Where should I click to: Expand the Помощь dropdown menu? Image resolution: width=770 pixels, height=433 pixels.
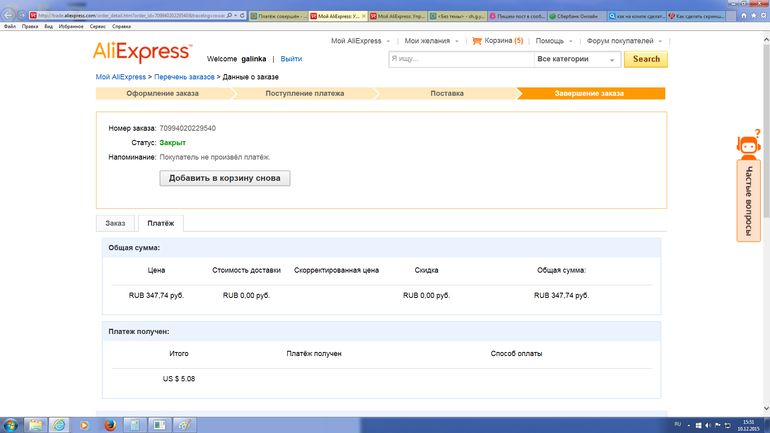coord(553,41)
